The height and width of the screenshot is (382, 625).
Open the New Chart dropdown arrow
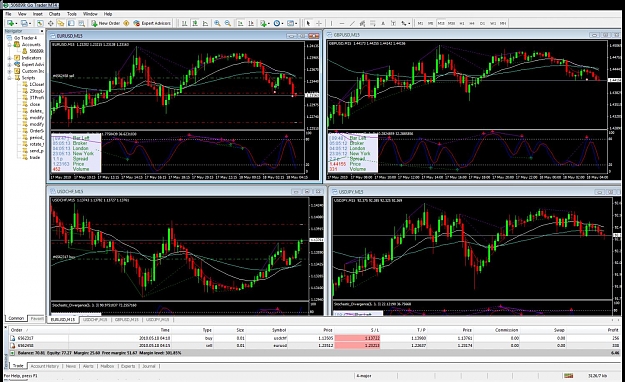[16, 24]
